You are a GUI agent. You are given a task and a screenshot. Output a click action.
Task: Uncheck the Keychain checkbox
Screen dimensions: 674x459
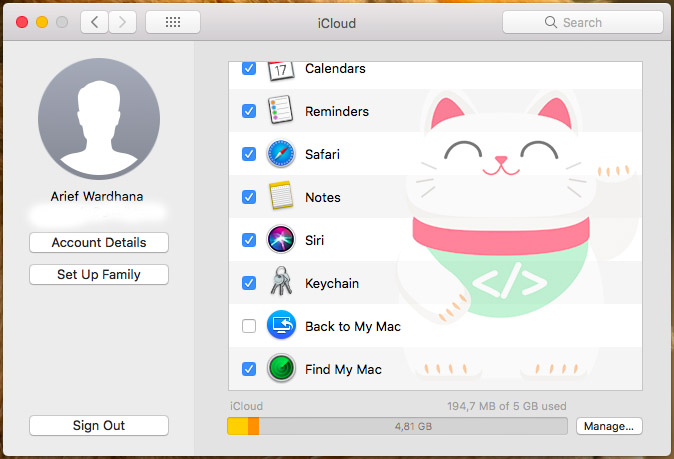pos(249,283)
